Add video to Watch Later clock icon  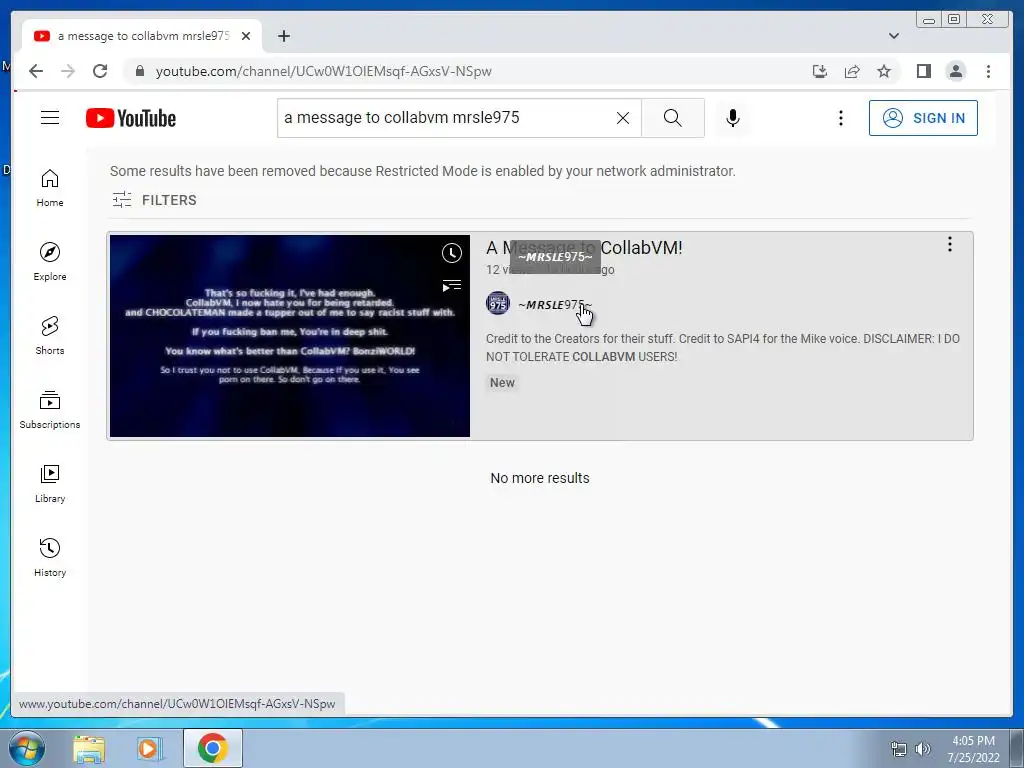pos(452,253)
